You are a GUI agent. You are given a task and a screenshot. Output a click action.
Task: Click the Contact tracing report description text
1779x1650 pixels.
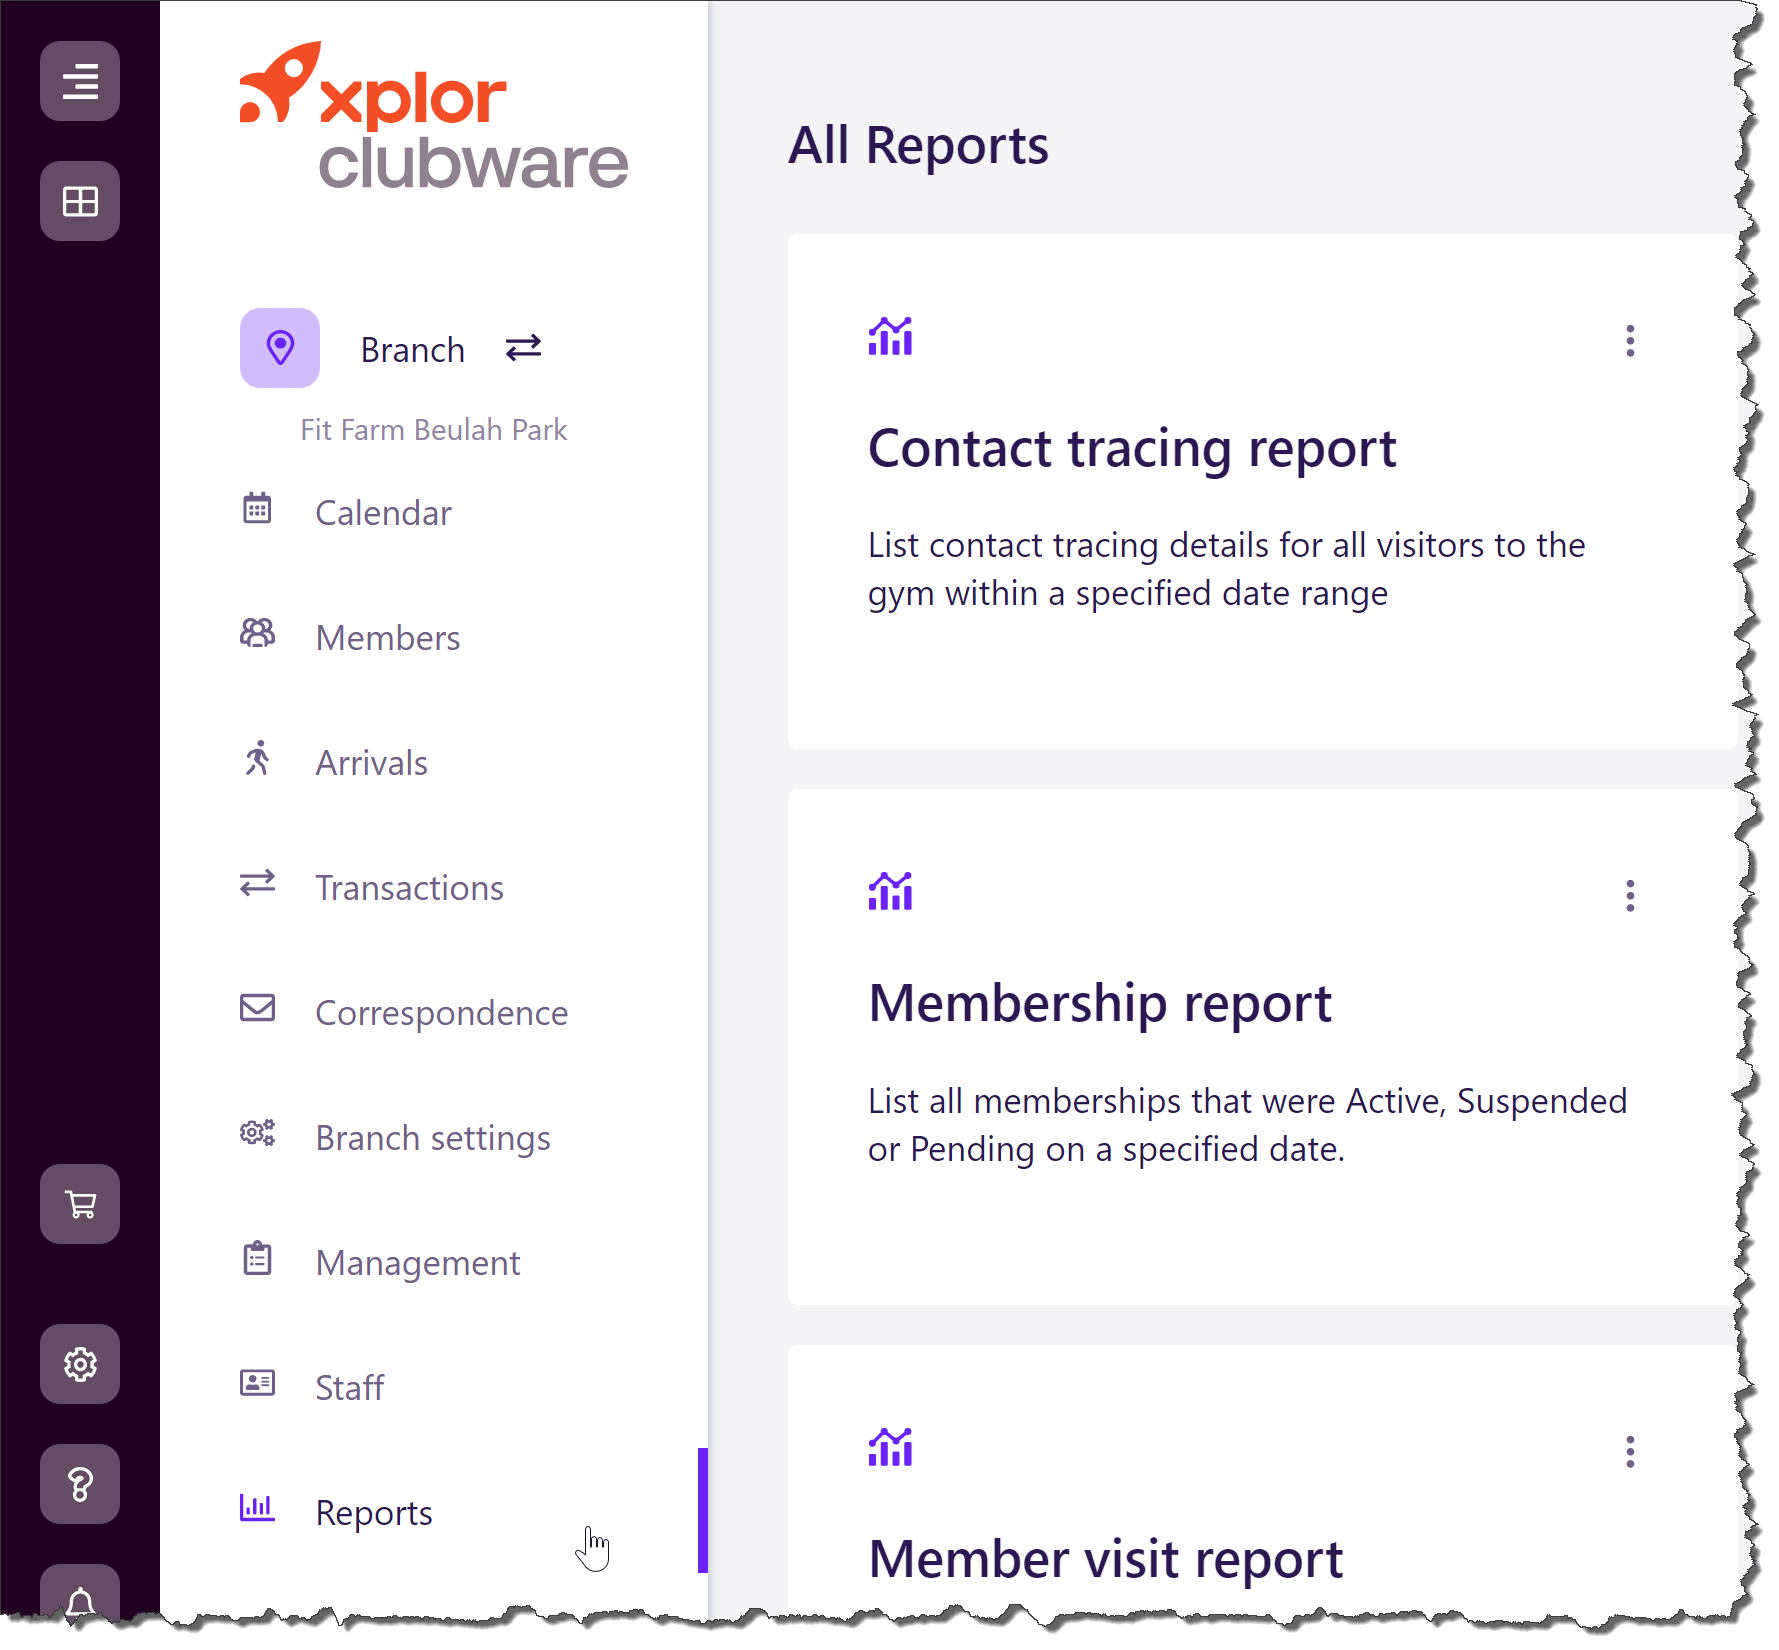coord(1227,569)
